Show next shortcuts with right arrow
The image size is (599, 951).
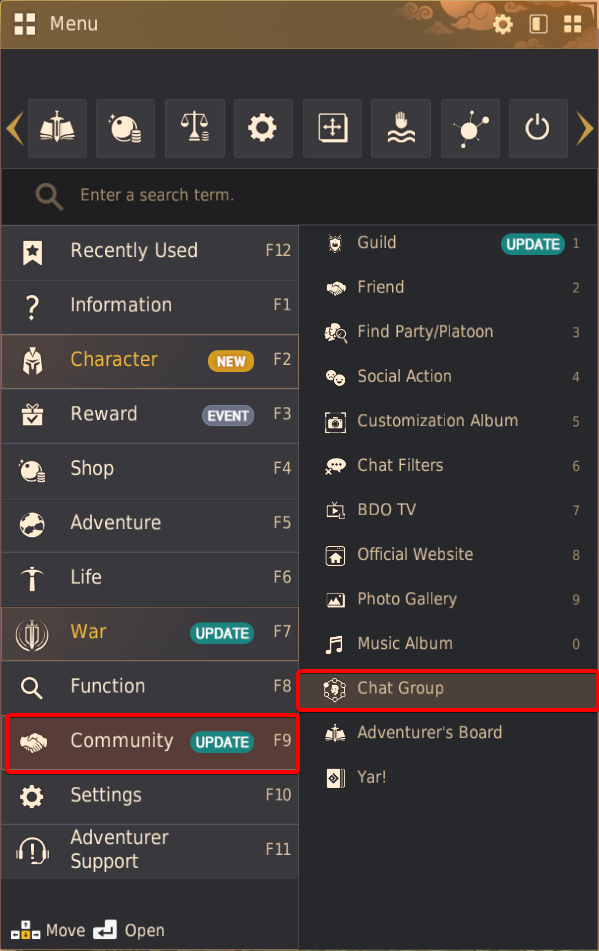pos(584,129)
